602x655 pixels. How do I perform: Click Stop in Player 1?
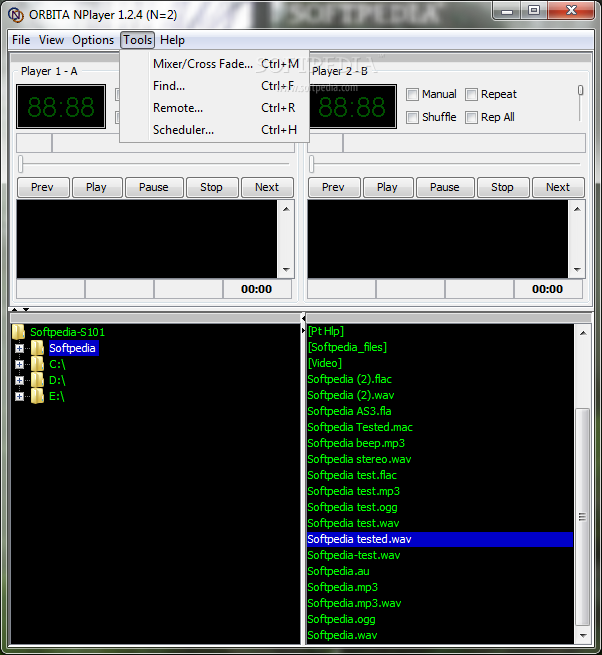tap(212, 187)
